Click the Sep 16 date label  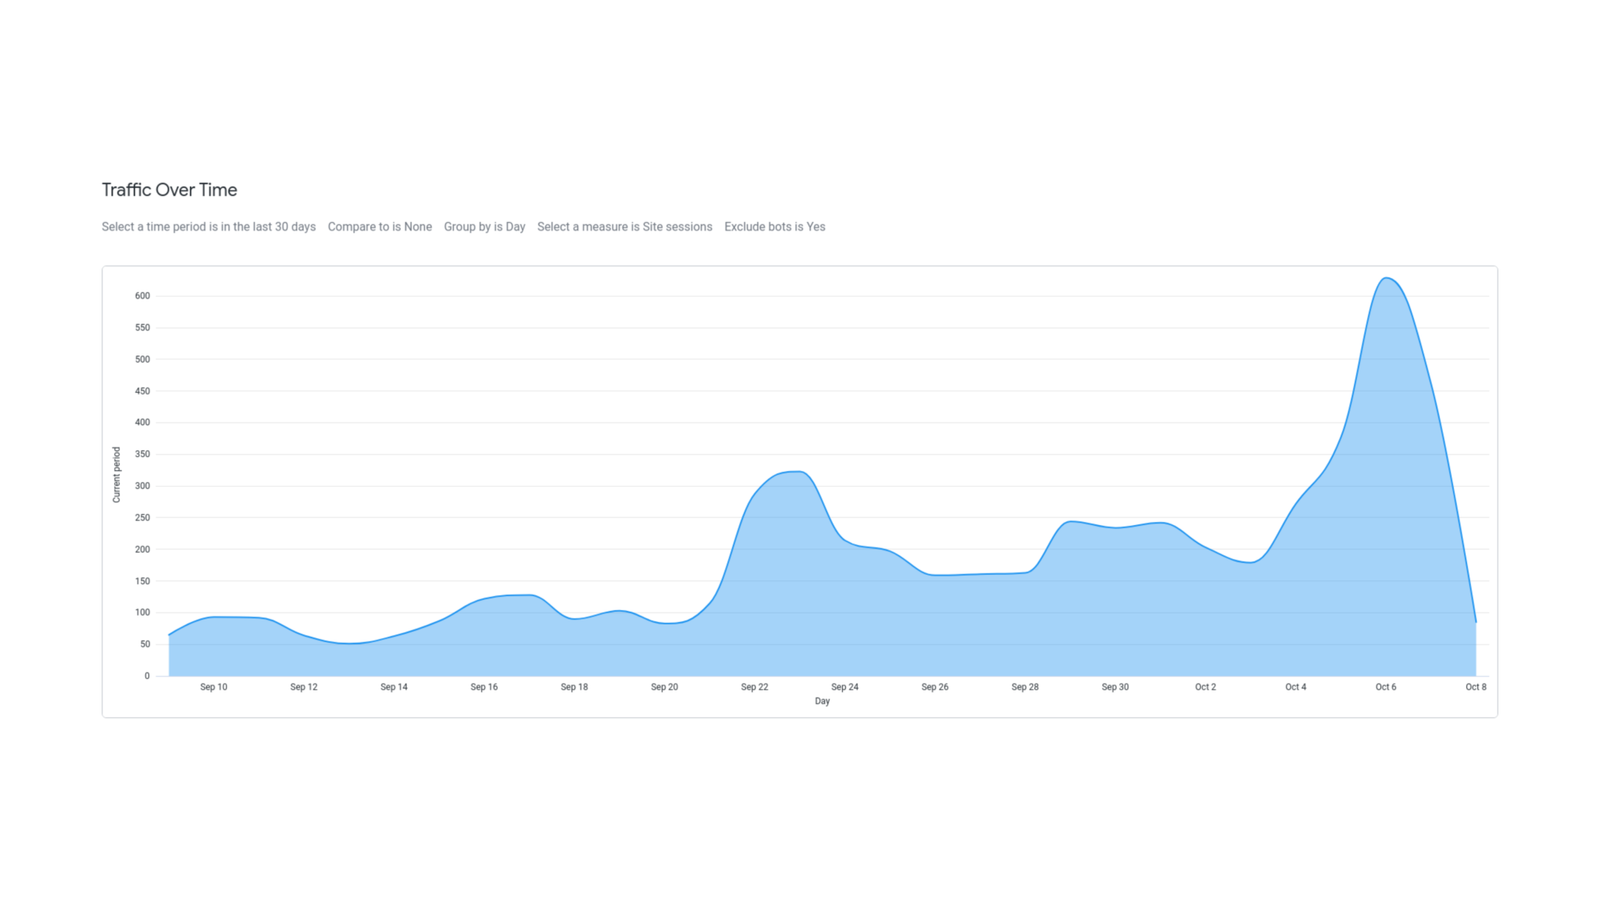coord(485,687)
